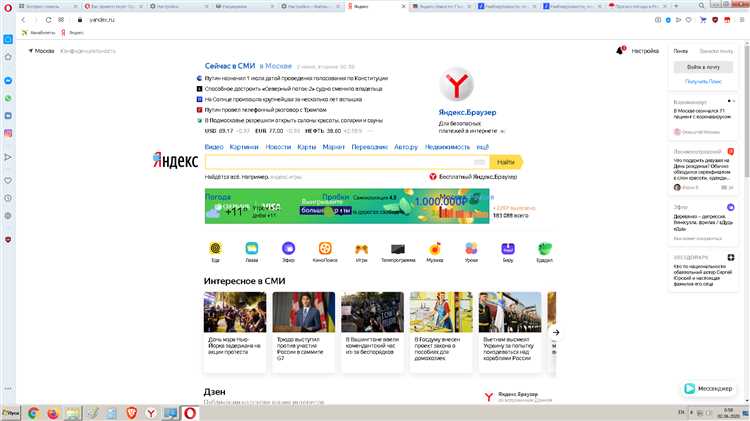Select the Новости link above search
This screenshot has height=421, width=750.
278,147
